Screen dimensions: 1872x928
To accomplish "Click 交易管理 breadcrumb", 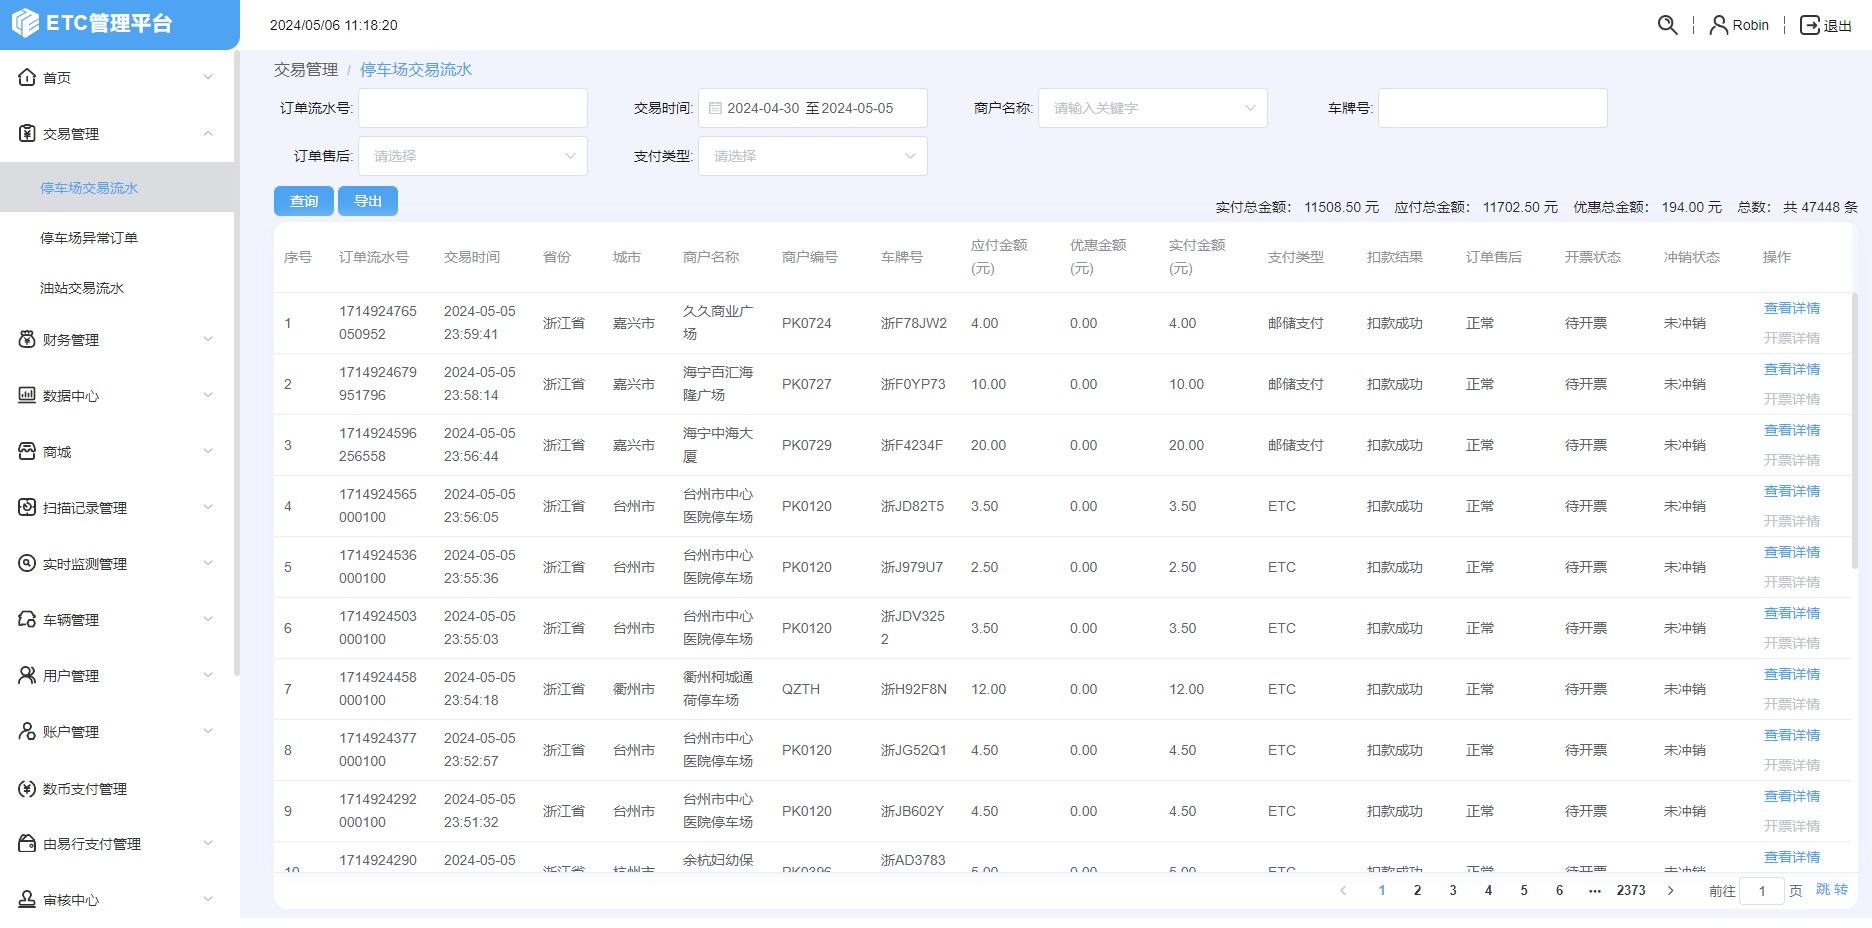I will pyautogui.click(x=306, y=69).
